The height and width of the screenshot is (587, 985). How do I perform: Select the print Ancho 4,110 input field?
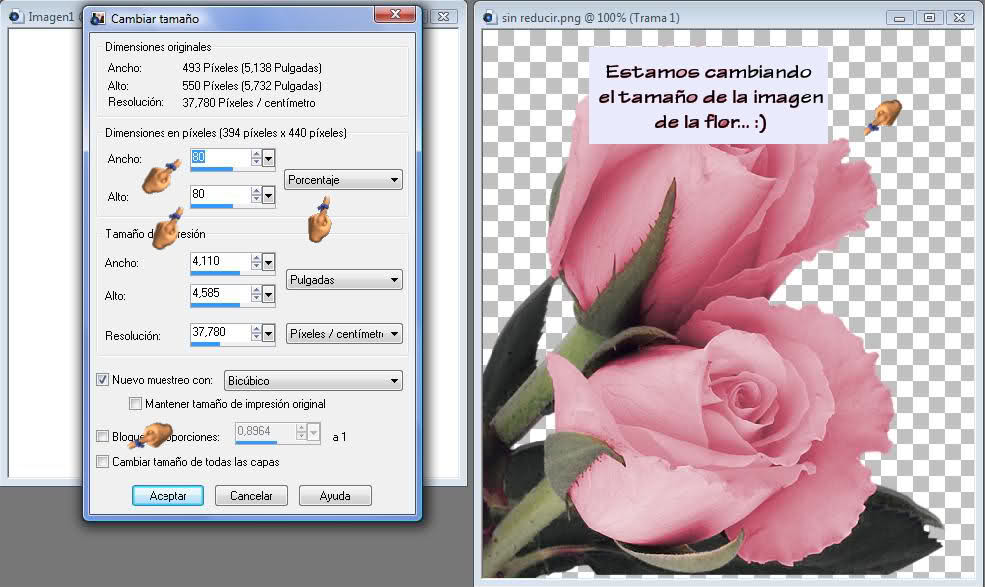tap(220, 261)
